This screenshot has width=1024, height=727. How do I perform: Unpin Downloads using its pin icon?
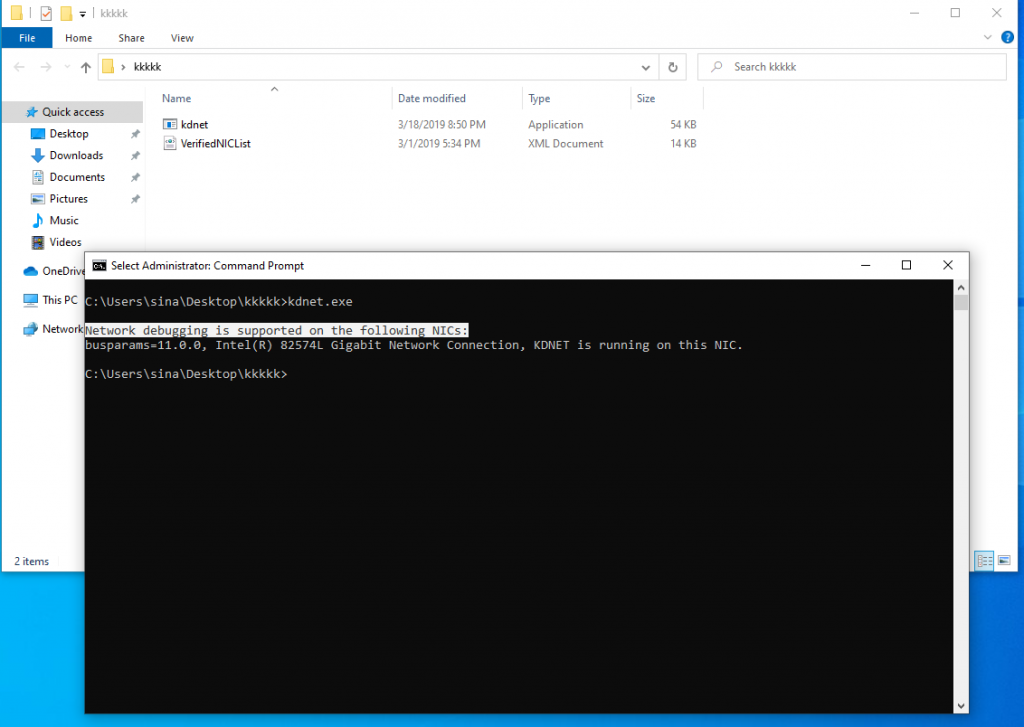pos(135,155)
